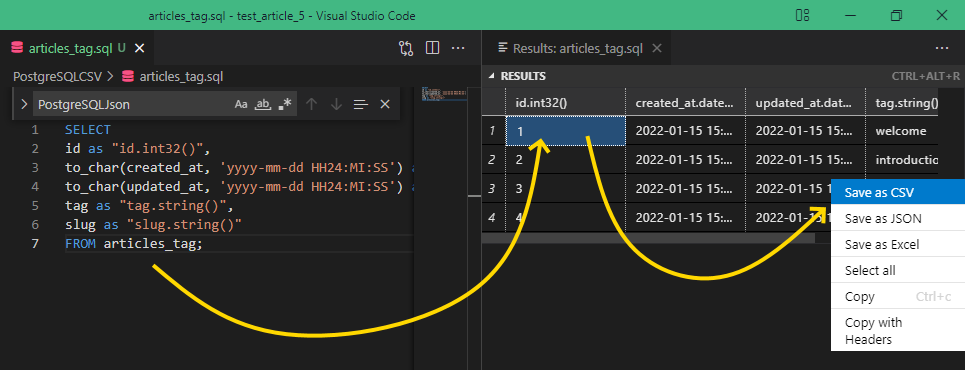Click the SQL file icon on editor tab

coord(18,48)
